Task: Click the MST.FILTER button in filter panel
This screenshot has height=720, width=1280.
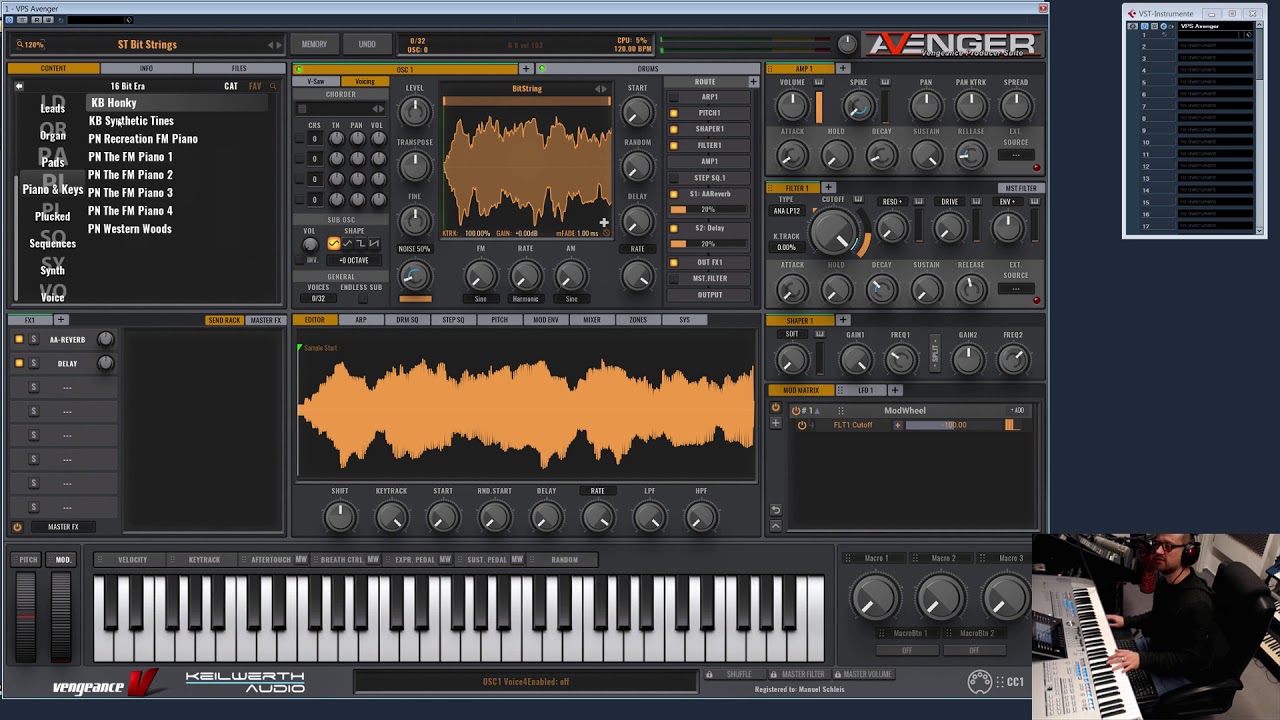Action: coord(1021,188)
